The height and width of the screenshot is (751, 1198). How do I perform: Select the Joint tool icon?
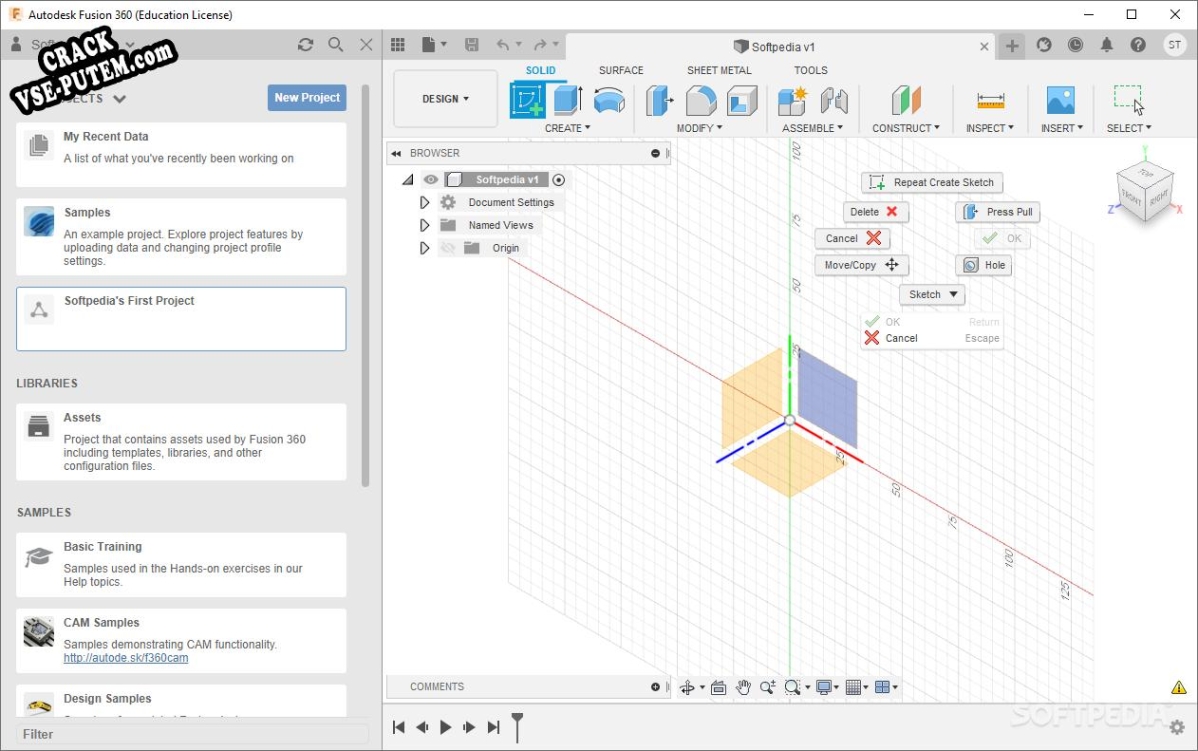[834, 100]
